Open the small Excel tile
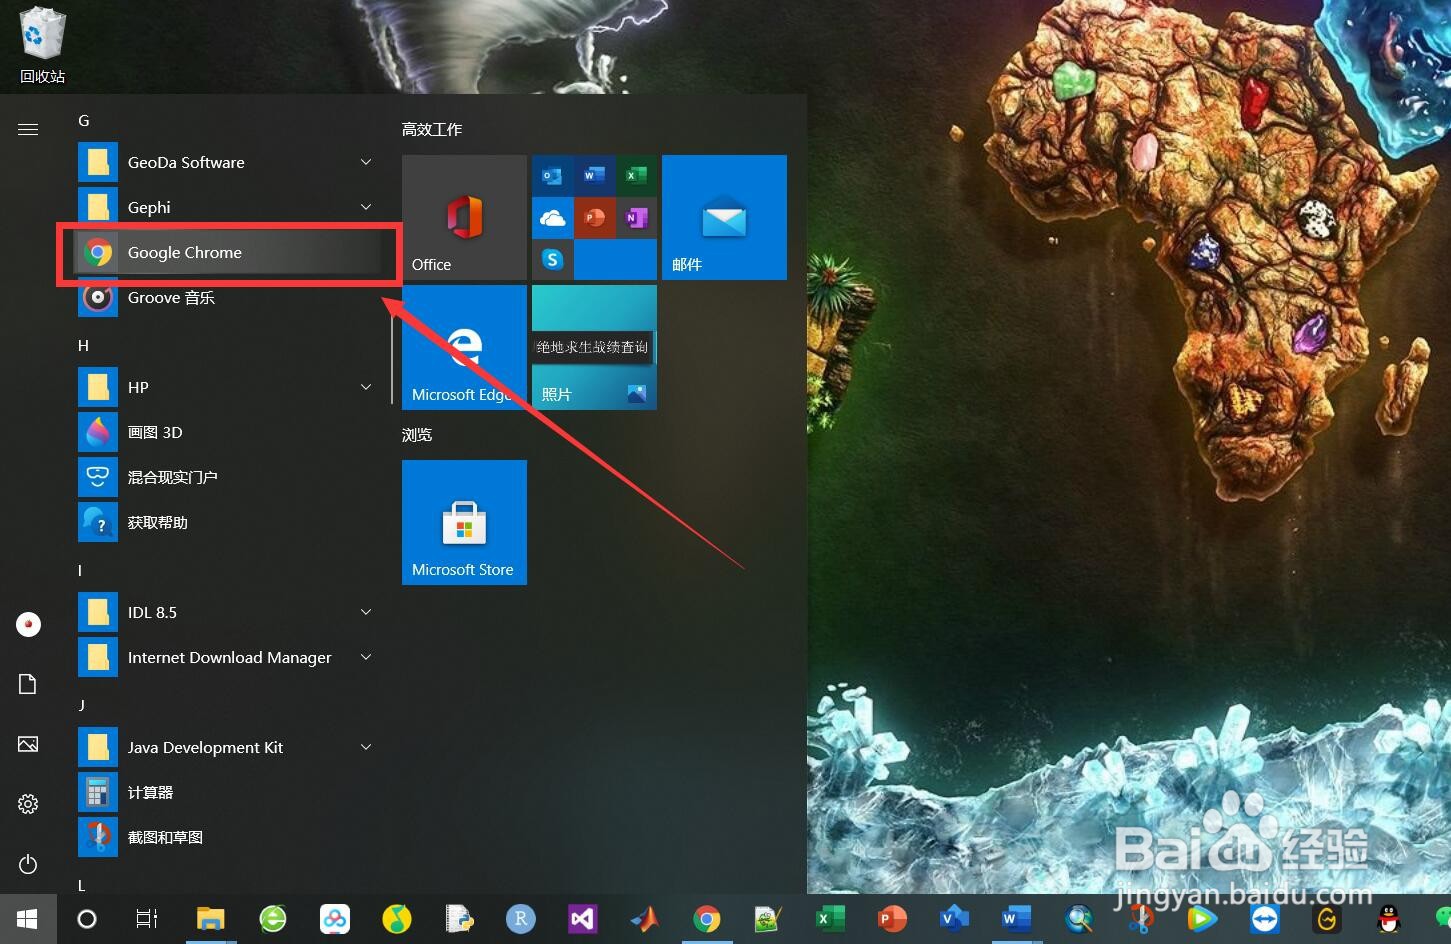The width and height of the screenshot is (1451, 944). click(636, 176)
